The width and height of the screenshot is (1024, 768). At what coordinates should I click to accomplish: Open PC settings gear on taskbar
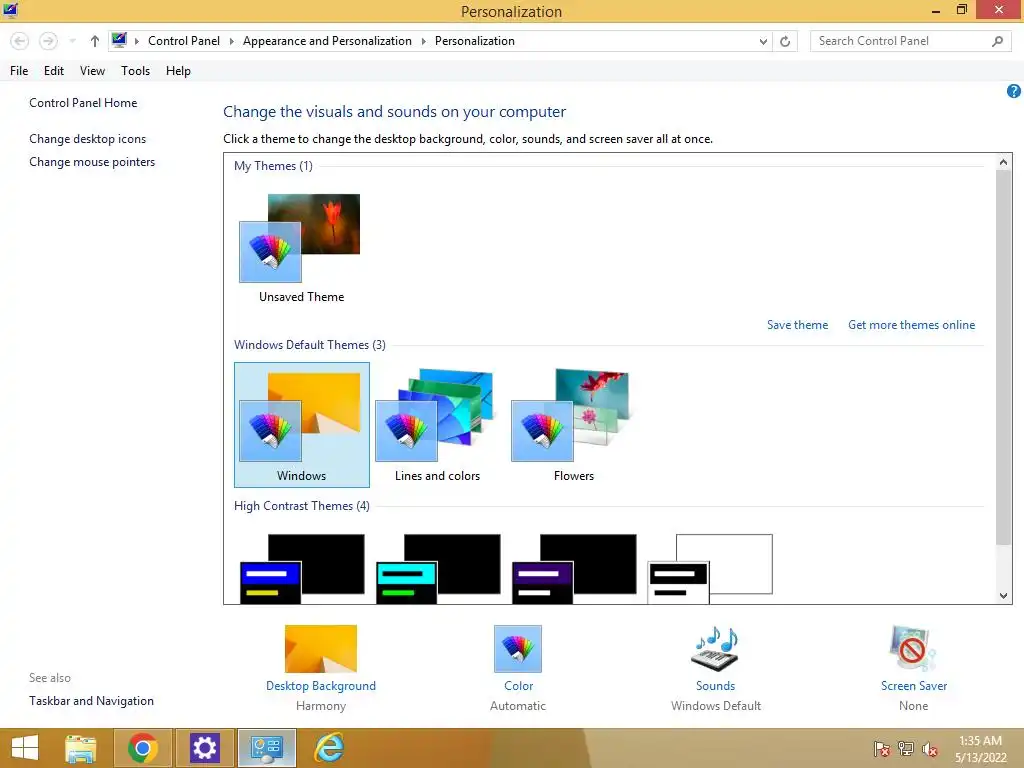[204, 748]
